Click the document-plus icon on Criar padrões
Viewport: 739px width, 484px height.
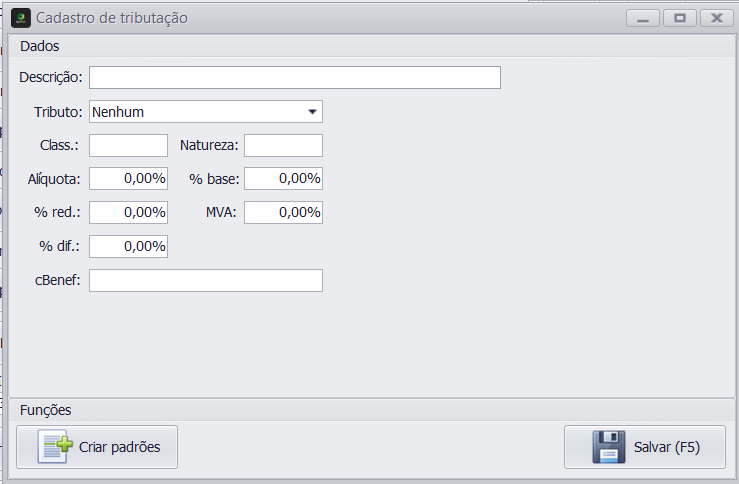[x=55, y=446]
